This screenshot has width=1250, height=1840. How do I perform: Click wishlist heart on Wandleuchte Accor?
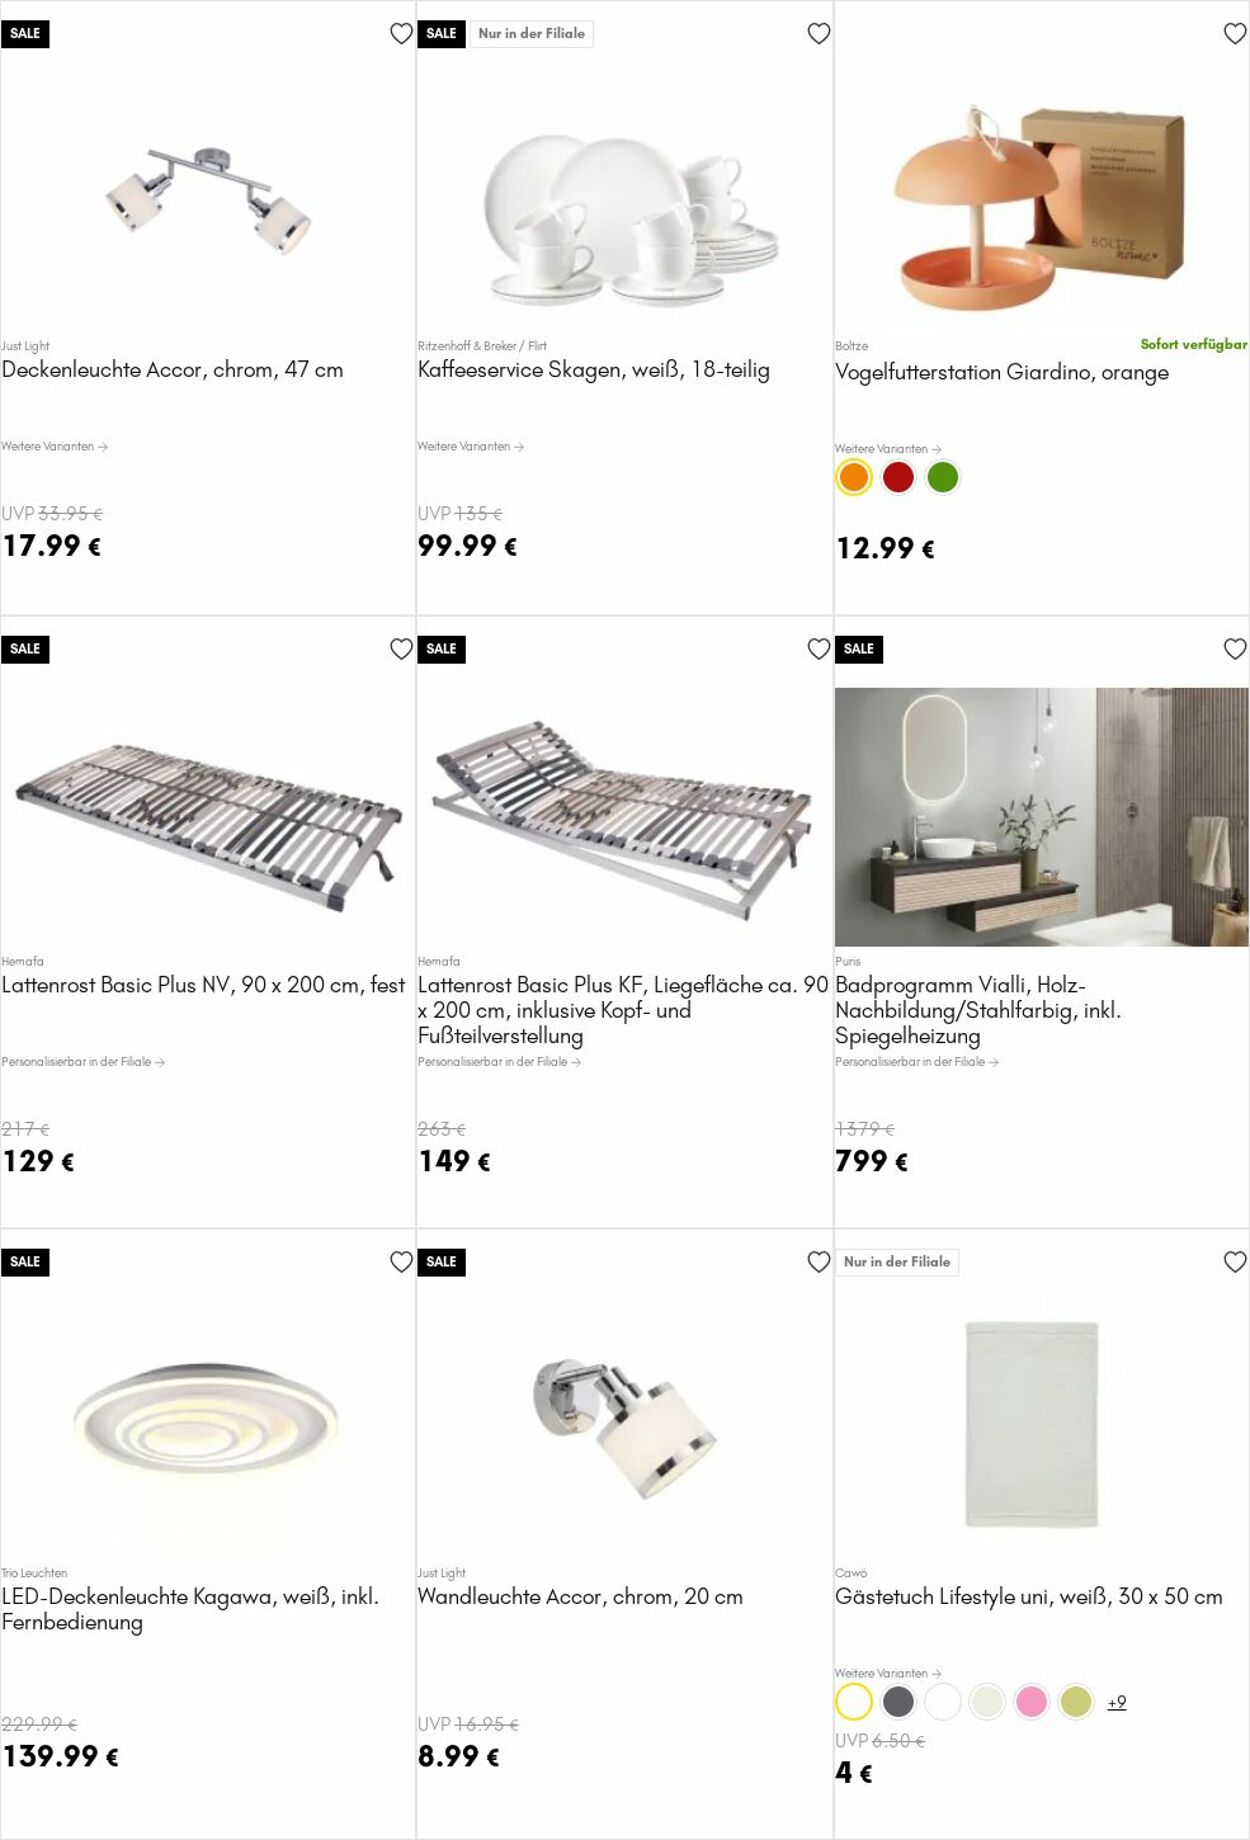818,1262
